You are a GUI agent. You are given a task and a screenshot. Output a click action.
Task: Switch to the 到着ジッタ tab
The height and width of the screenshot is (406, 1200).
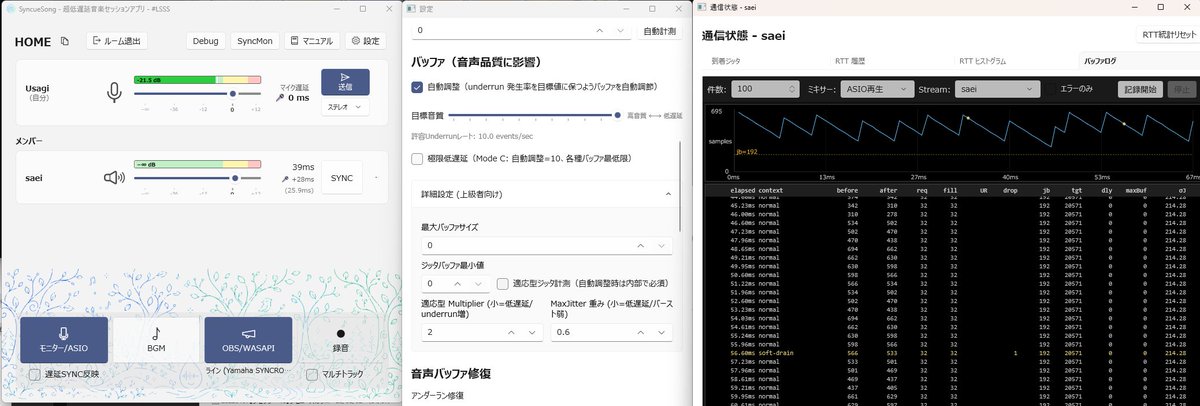(727, 60)
